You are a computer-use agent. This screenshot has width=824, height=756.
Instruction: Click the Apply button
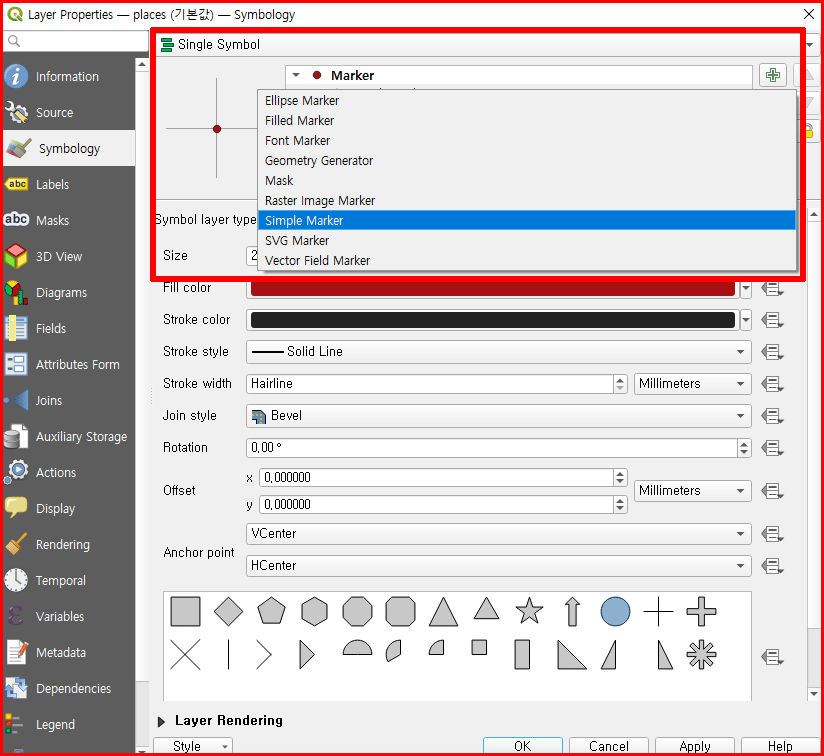[x=695, y=746]
